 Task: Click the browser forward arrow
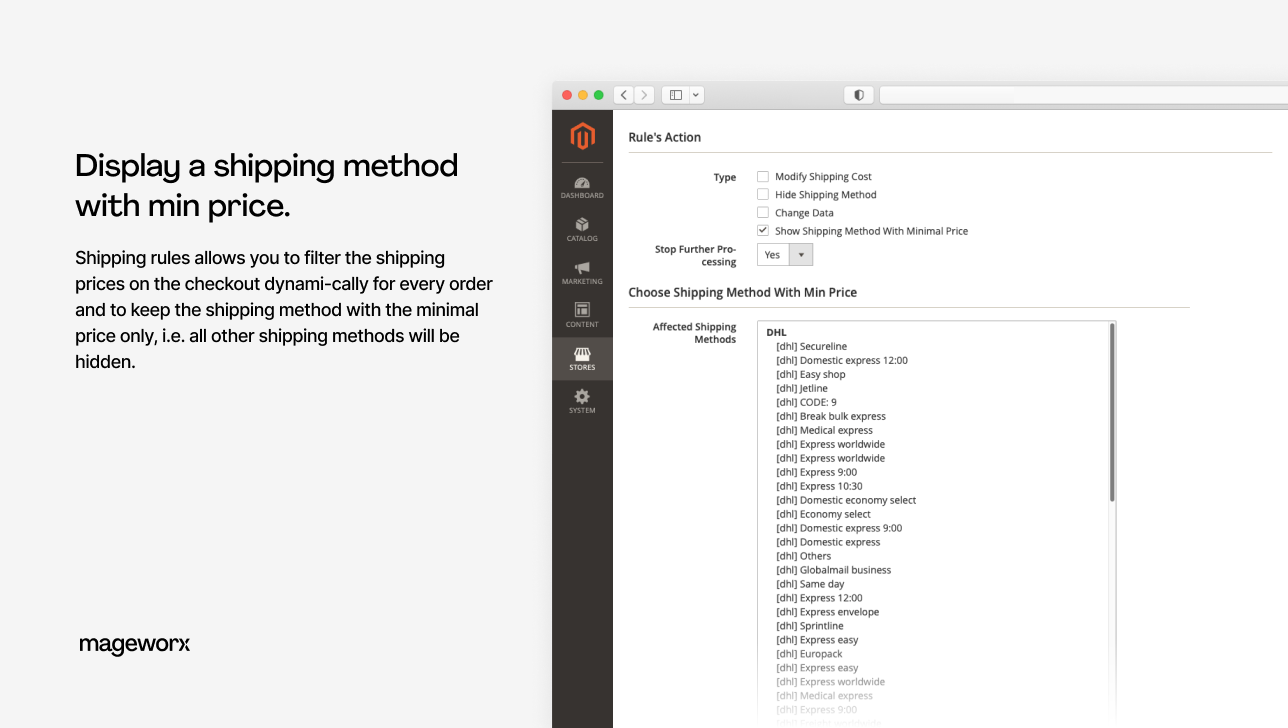(644, 94)
